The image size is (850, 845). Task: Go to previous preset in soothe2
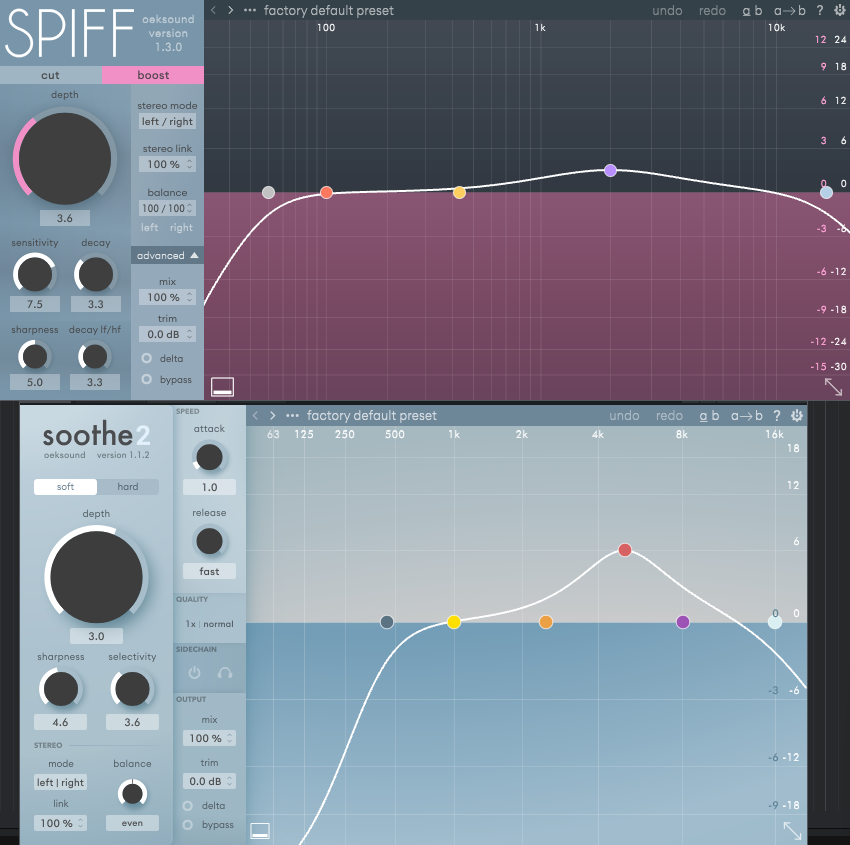(x=255, y=416)
